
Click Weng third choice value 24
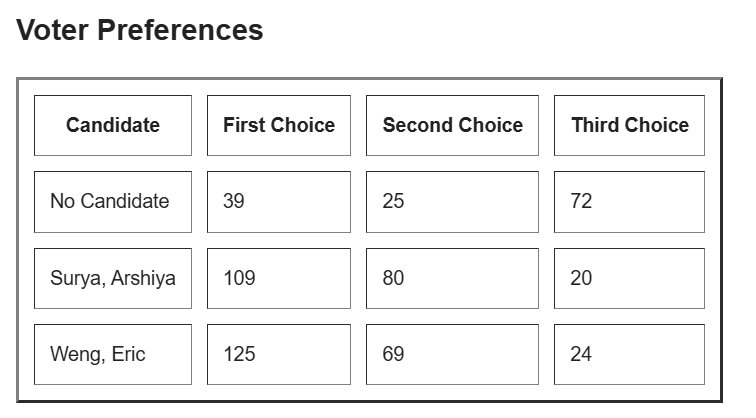629,354
